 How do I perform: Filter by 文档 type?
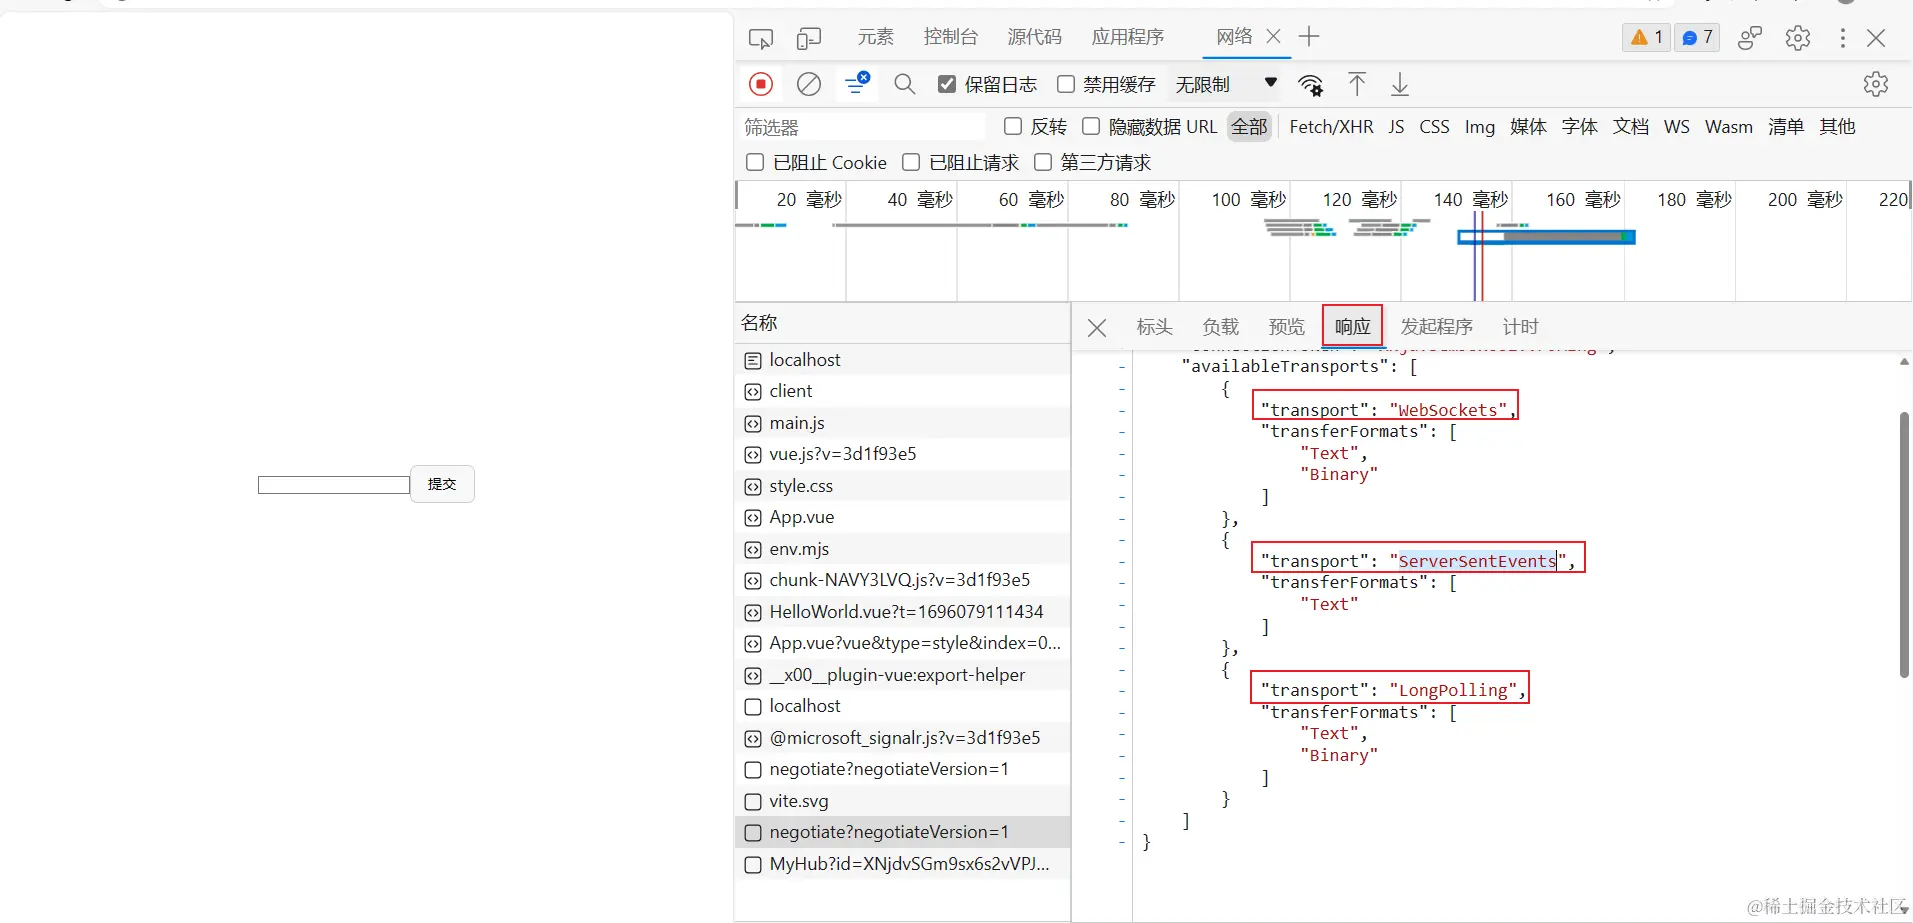(1631, 127)
